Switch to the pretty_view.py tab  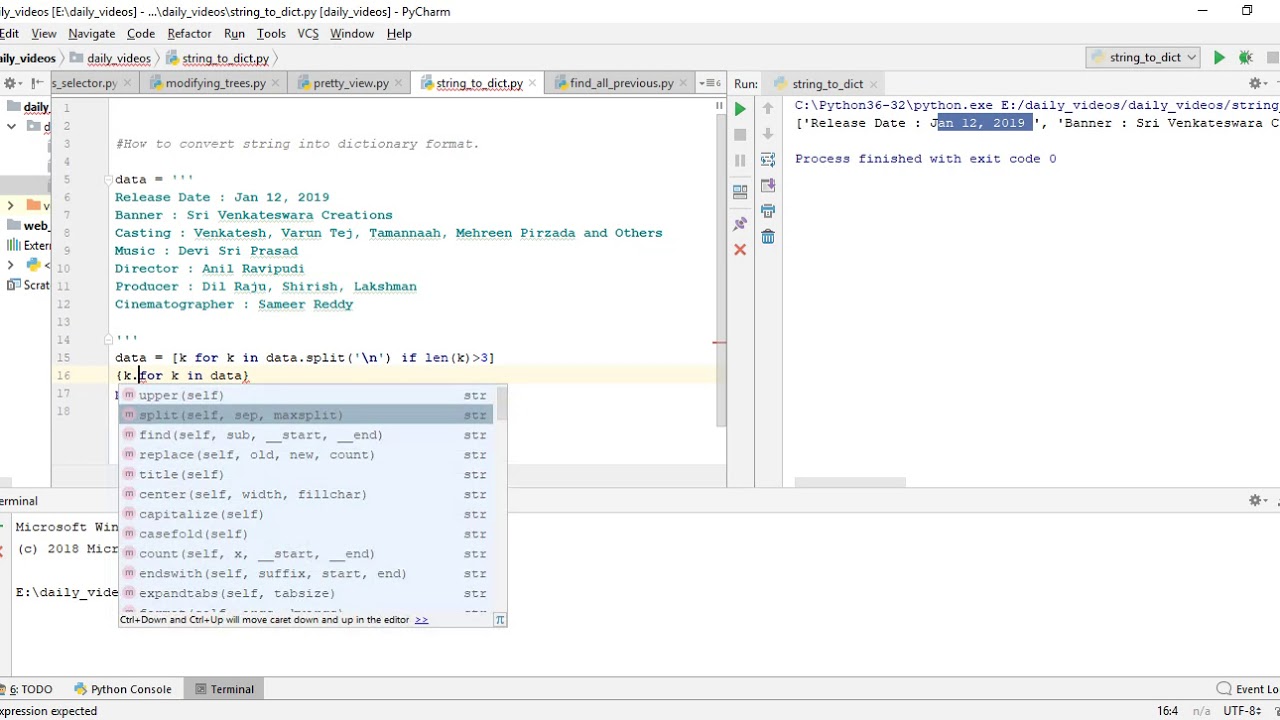point(350,83)
